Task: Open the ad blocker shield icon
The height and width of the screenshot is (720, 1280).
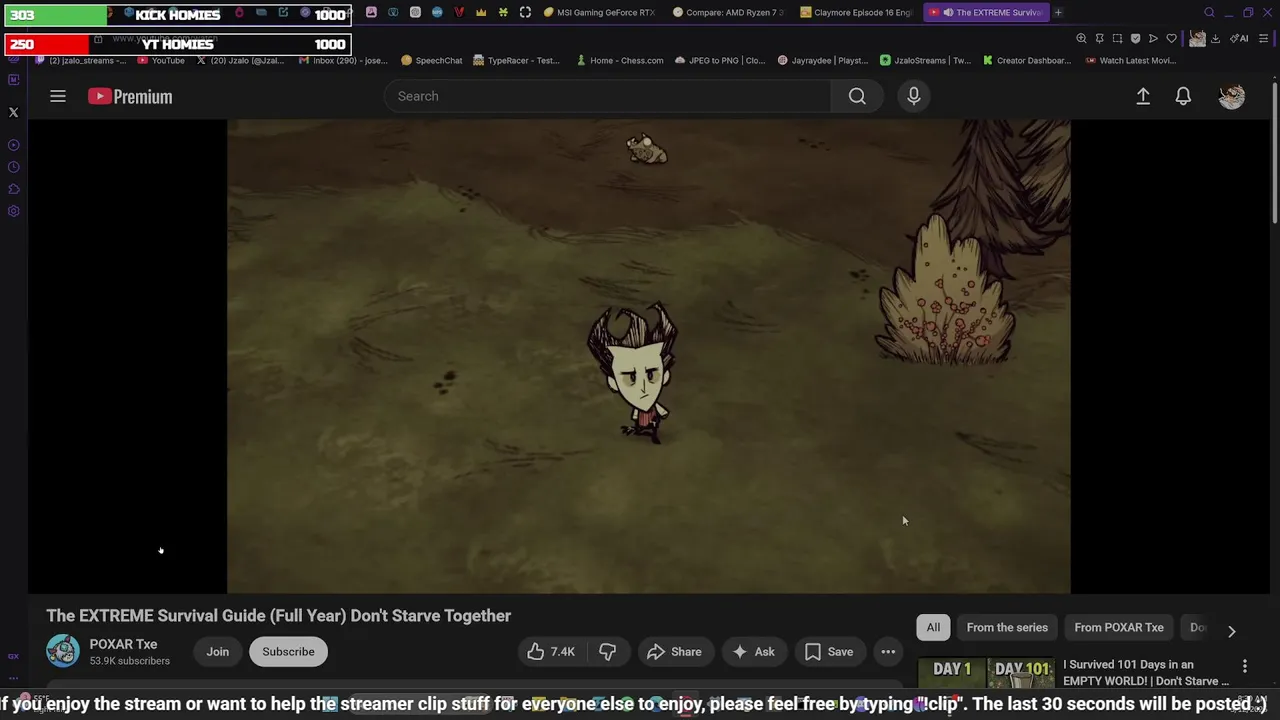Action: (x=1135, y=38)
